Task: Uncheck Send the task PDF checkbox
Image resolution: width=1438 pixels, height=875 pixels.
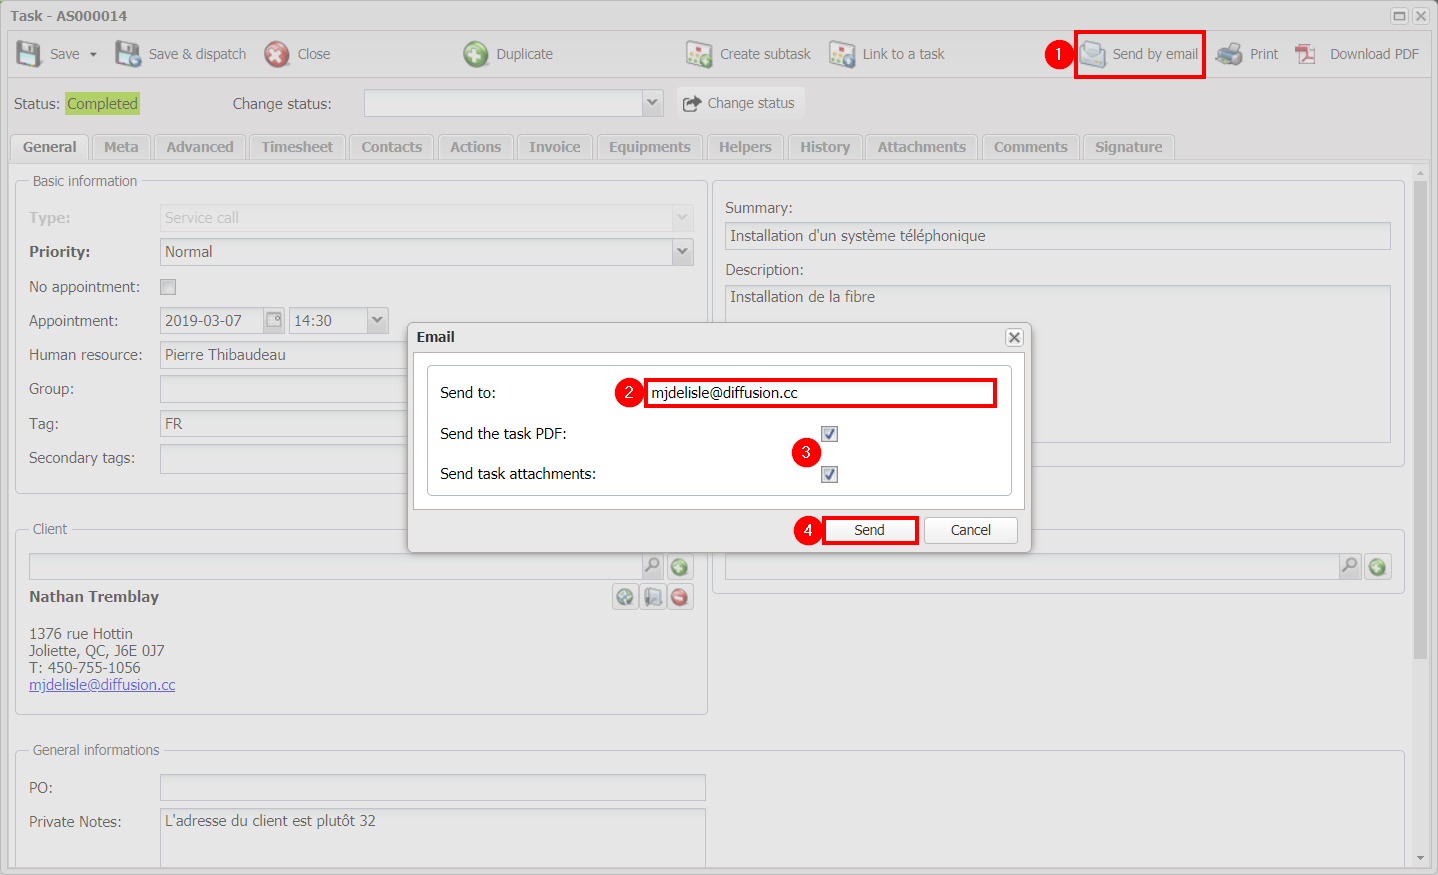Action: 829,433
